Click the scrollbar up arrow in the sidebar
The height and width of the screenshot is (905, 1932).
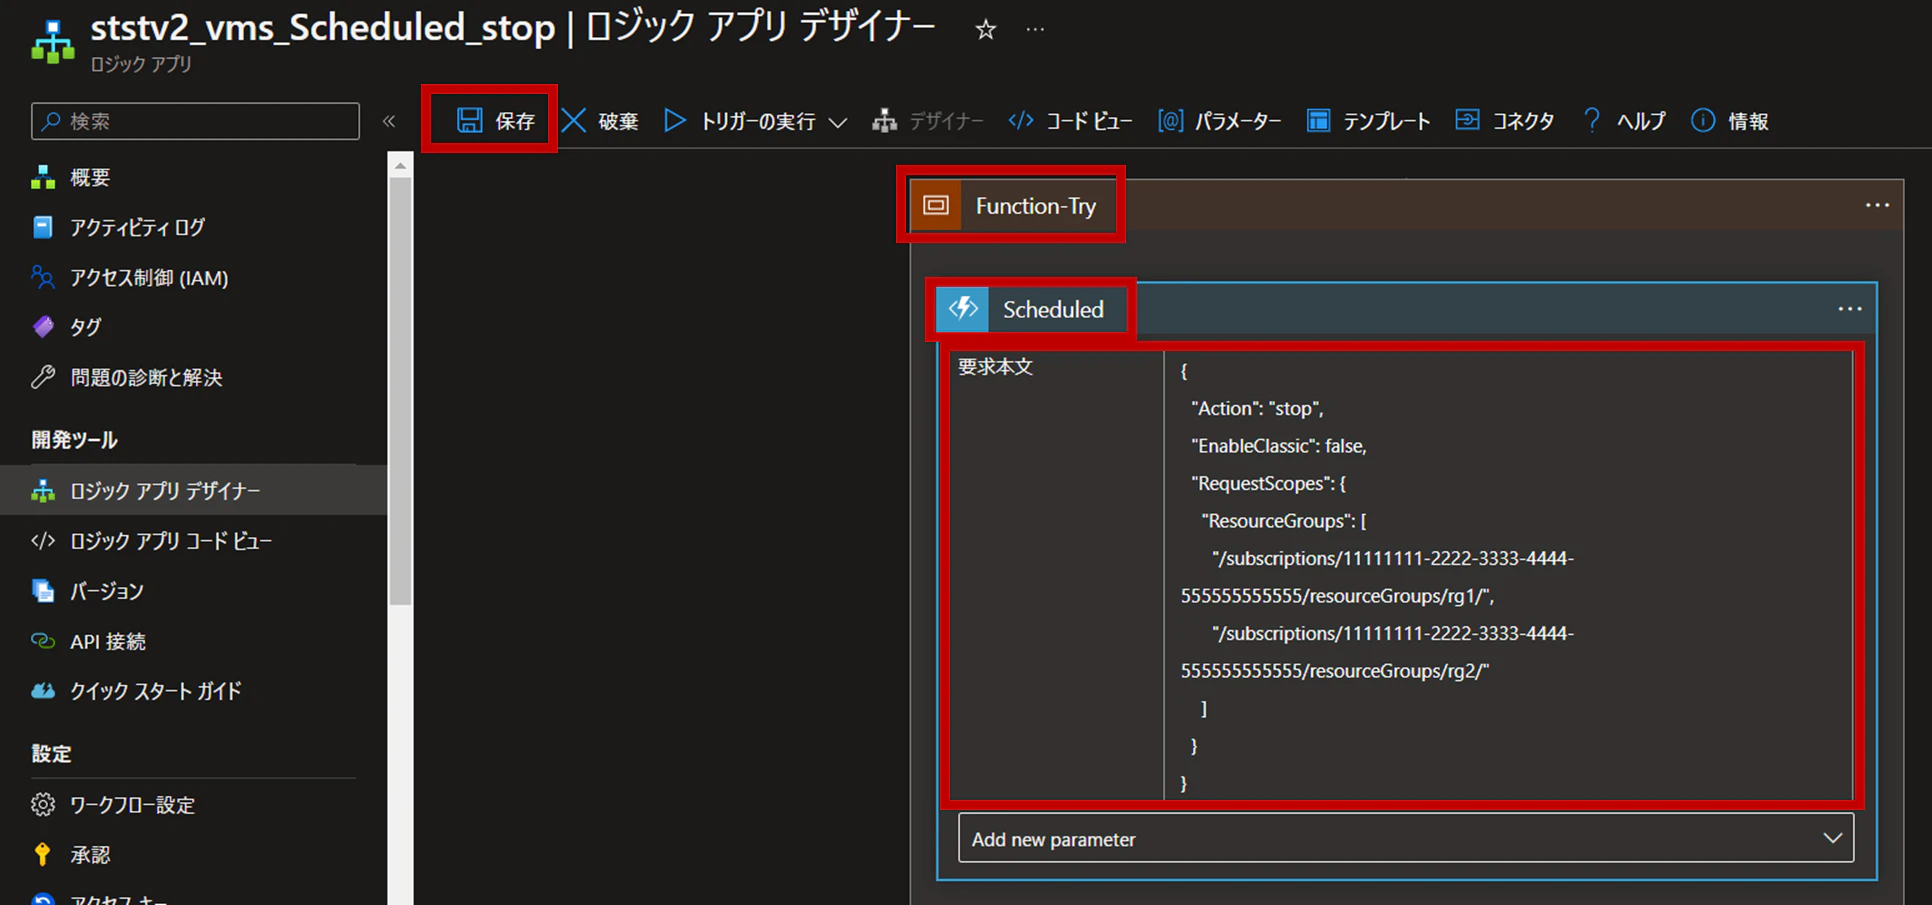[x=400, y=166]
